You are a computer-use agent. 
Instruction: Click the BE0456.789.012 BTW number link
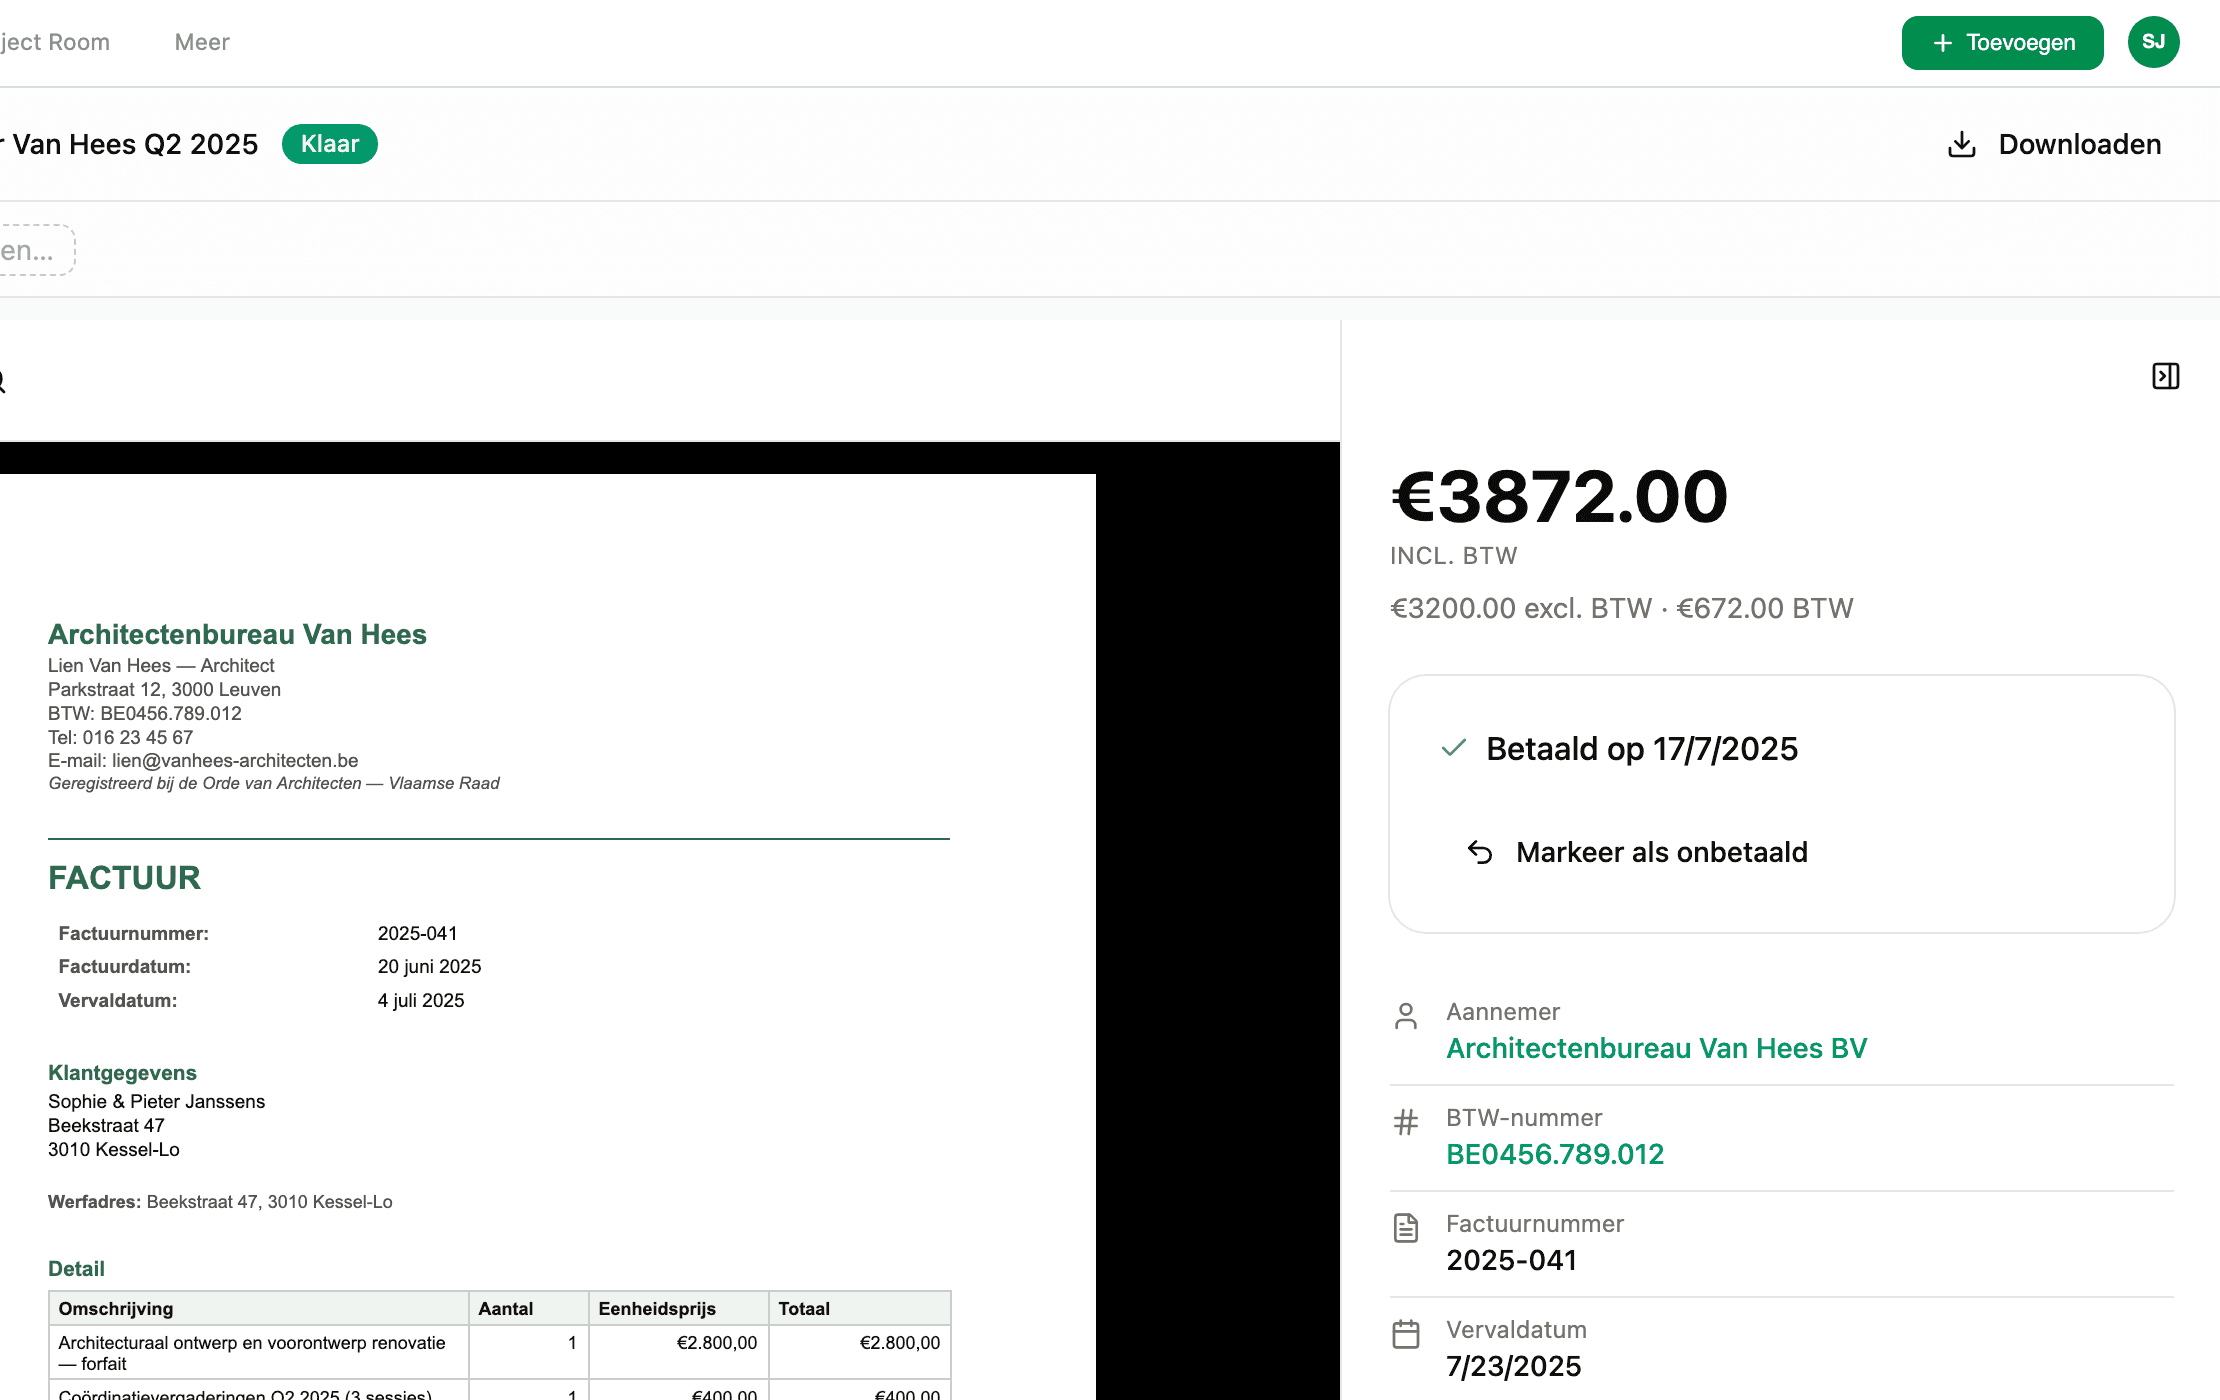(1555, 1154)
